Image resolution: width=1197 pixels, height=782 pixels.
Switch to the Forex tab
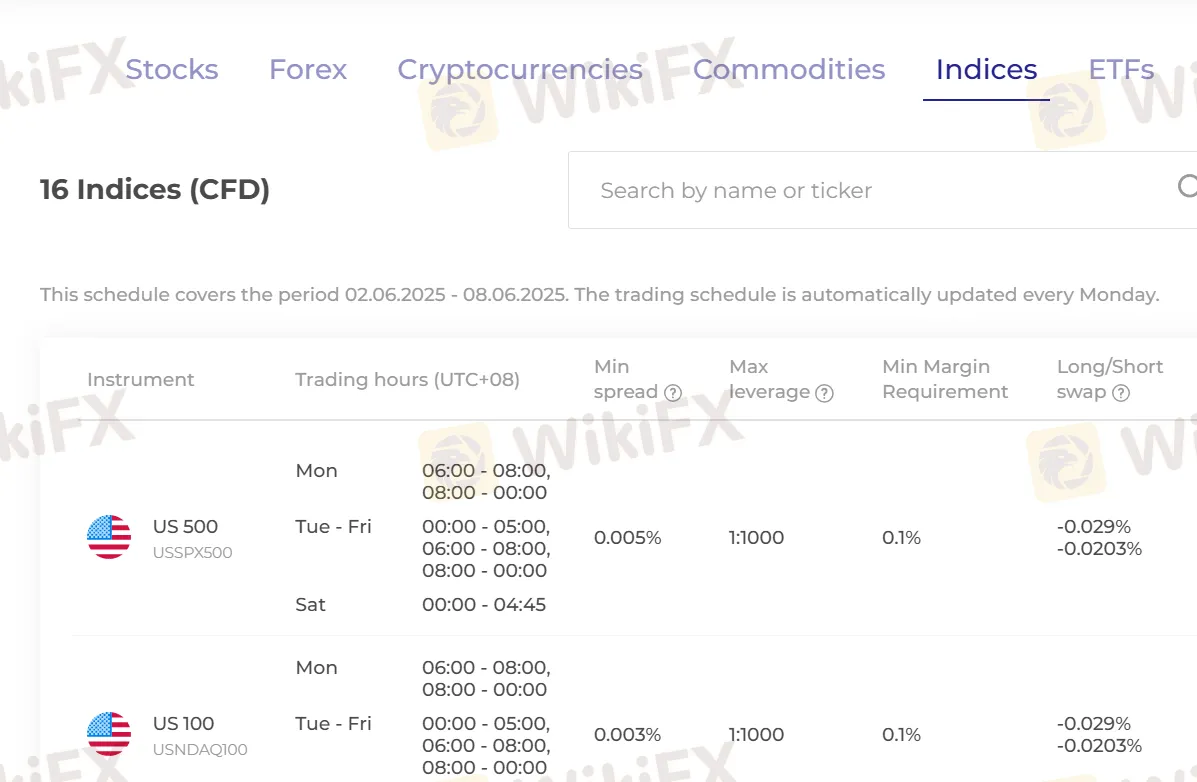point(308,69)
